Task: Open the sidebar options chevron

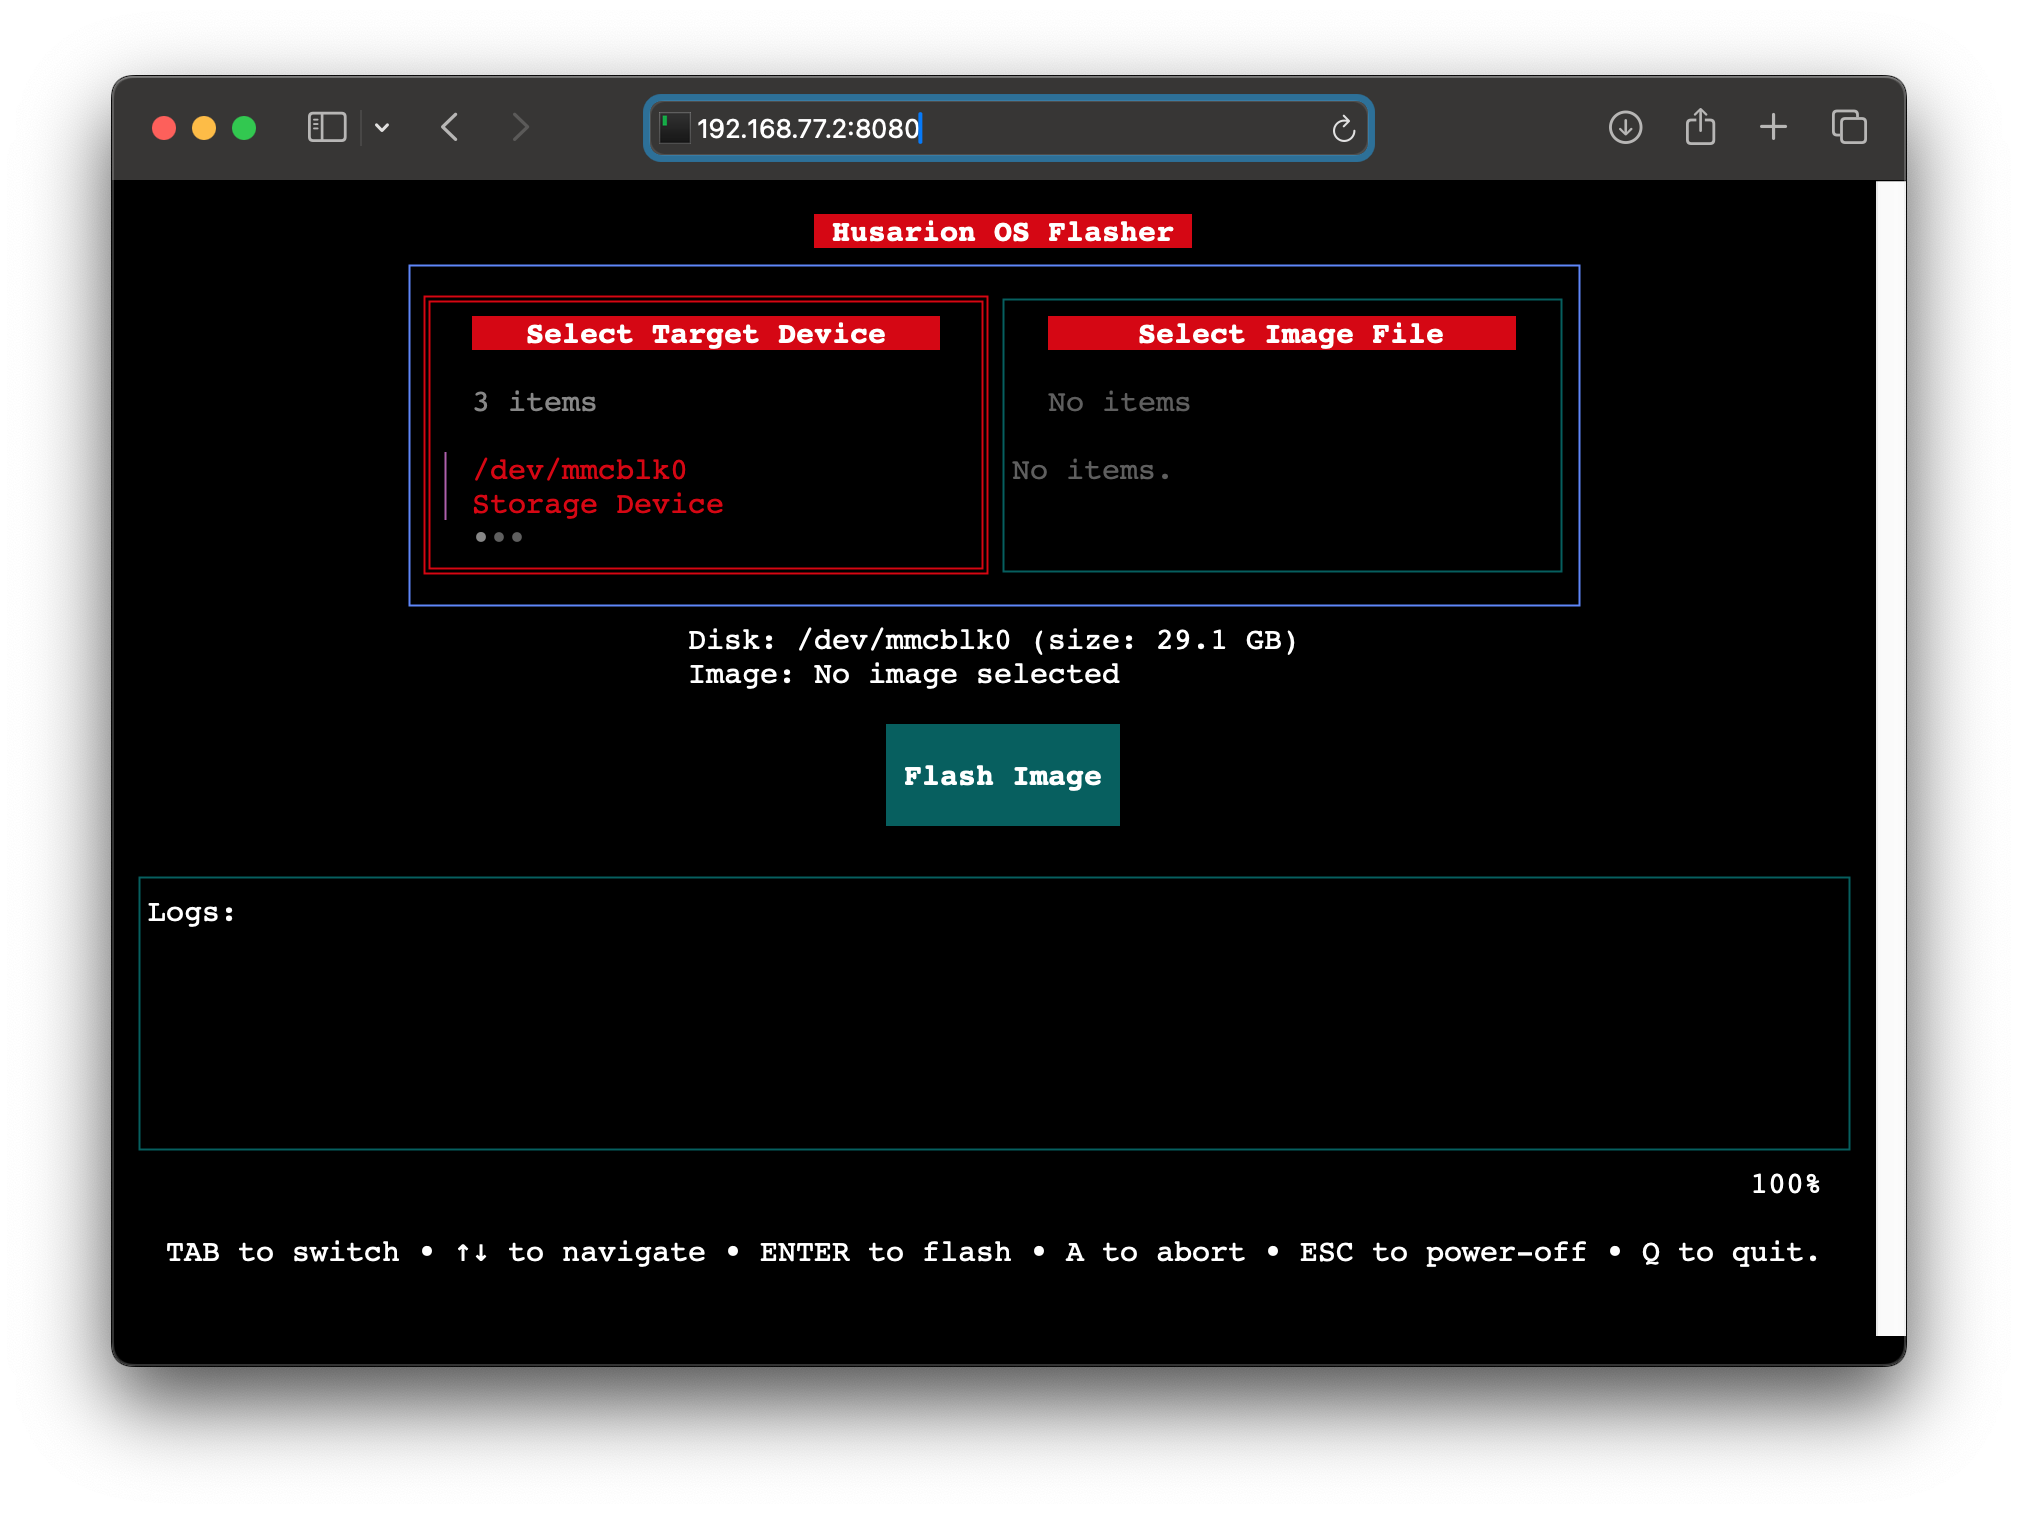Action: [382, 127]
